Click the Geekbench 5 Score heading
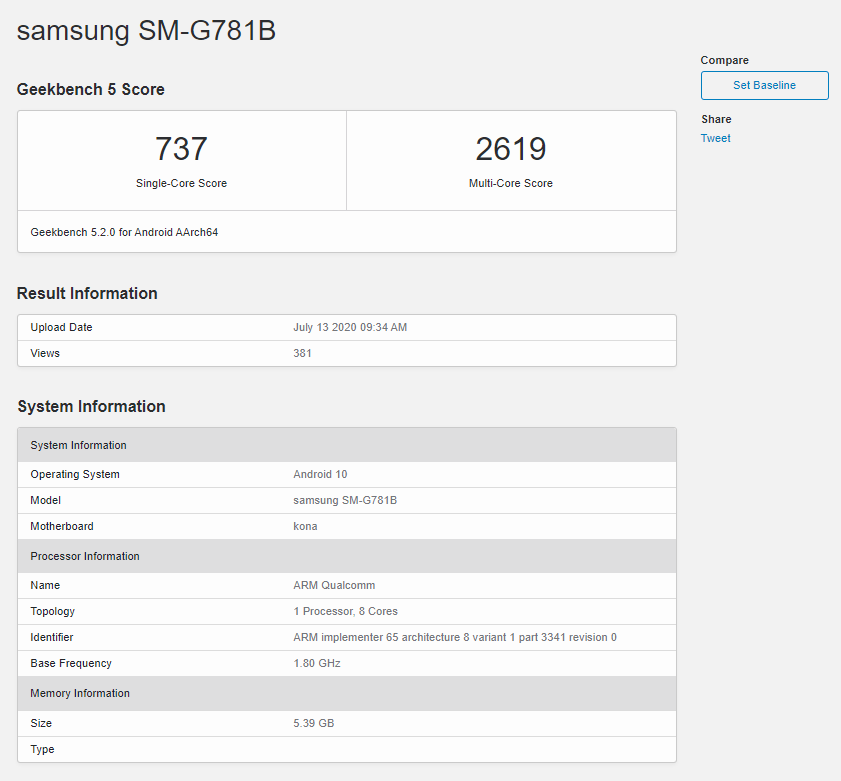Screen dimensions: 841x781 point(91,90)
